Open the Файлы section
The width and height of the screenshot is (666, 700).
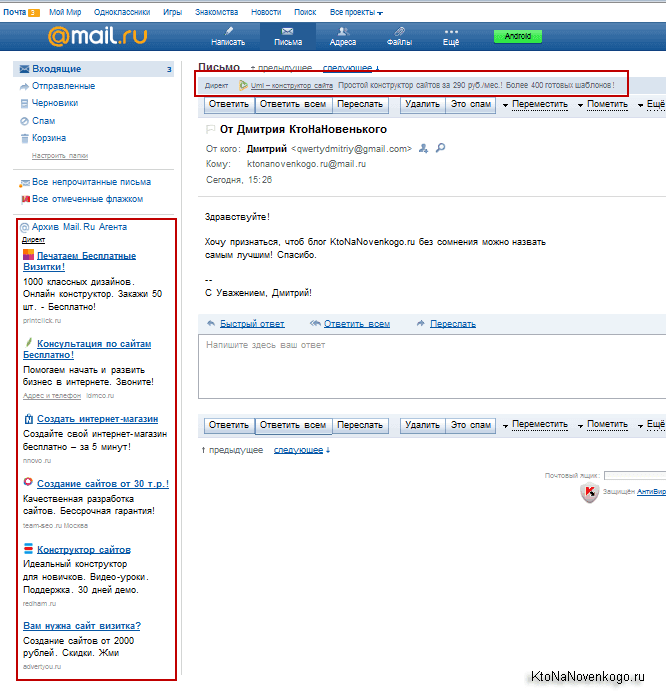(x=399, y=37)
